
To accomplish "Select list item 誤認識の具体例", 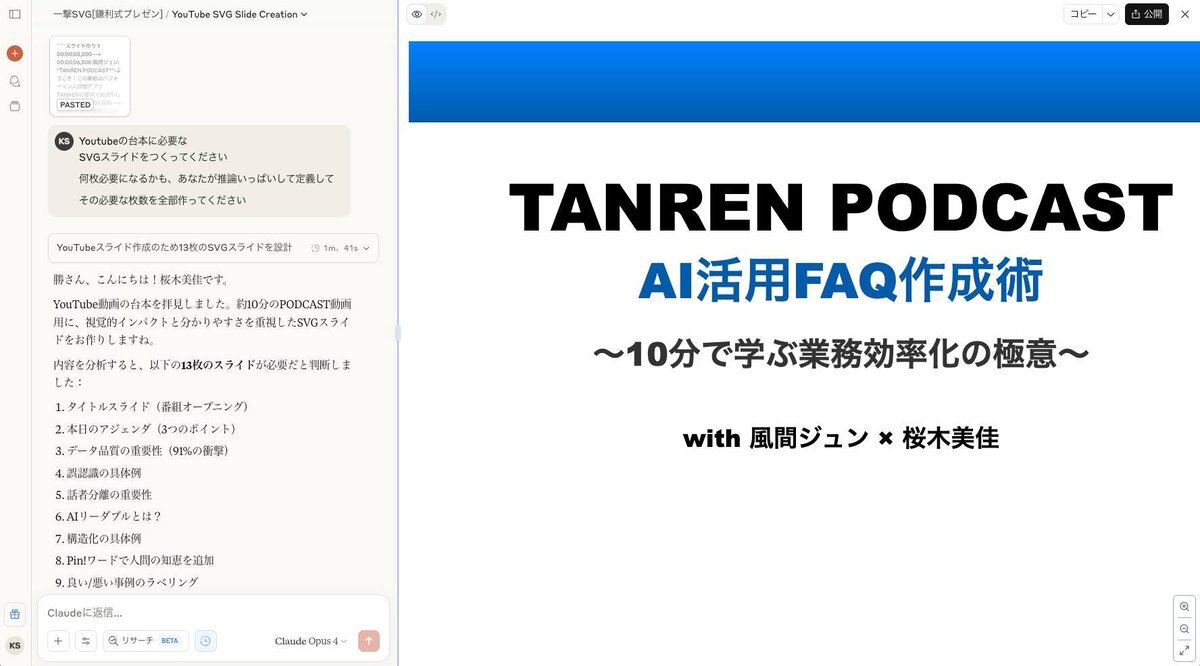I will 104,472.
